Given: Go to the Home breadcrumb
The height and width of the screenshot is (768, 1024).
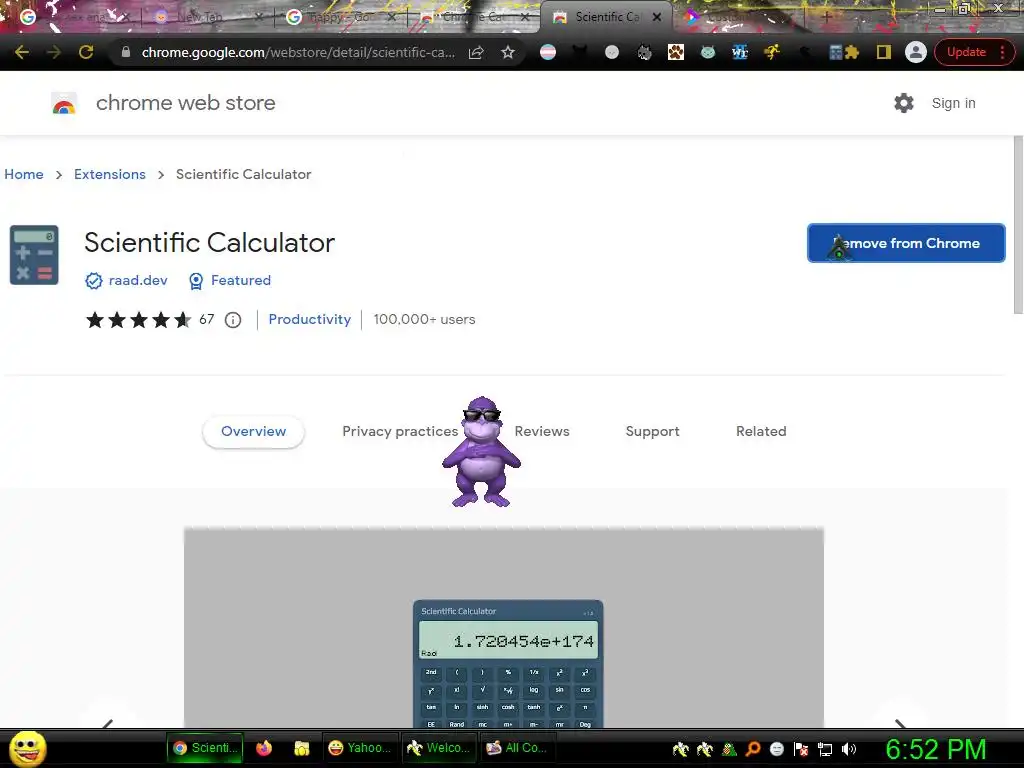Looking at the screenshot, I should 24,174.
